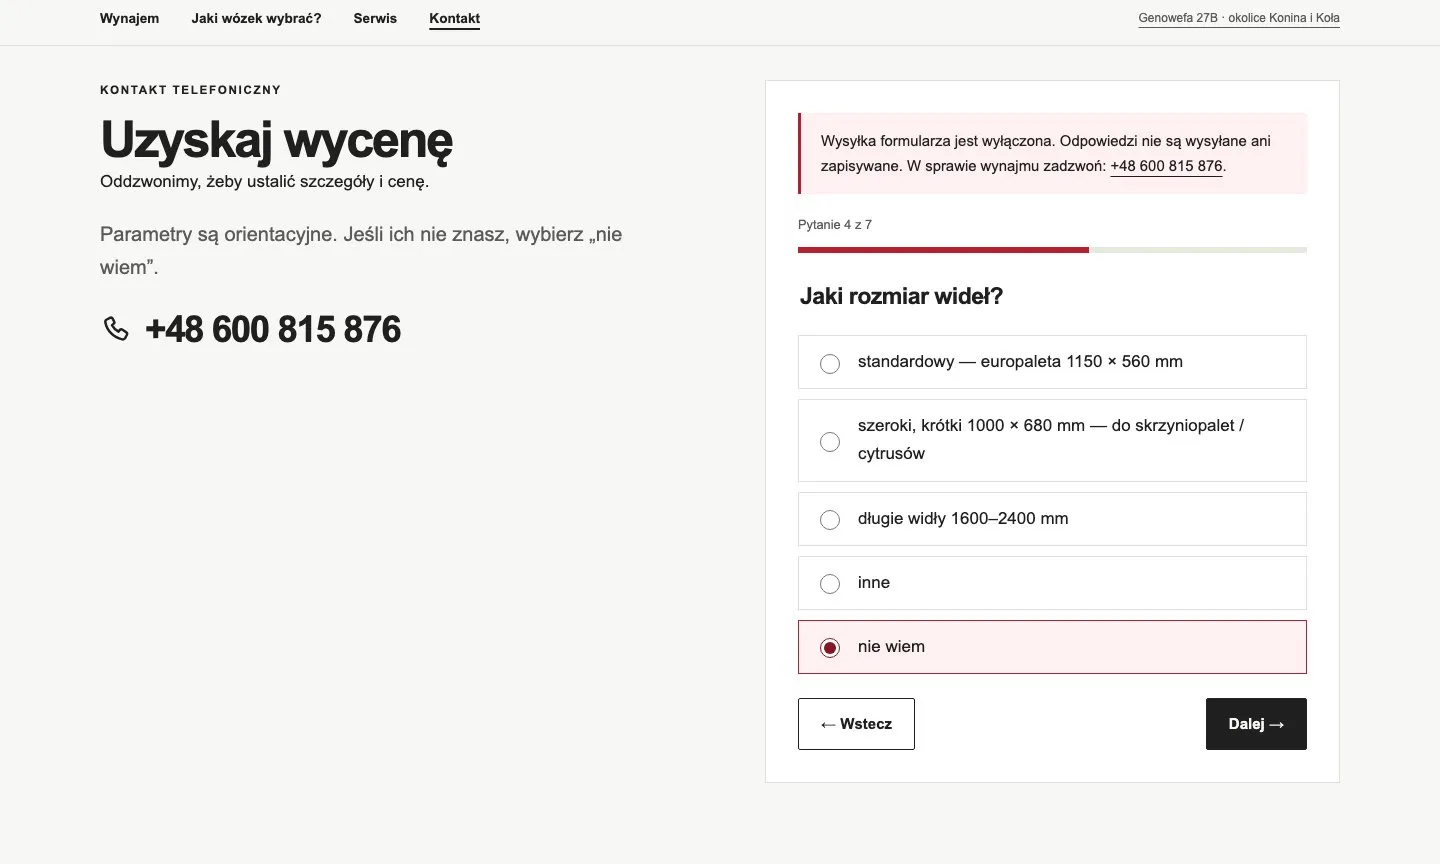Click the phone handset icon

tap(116, 329)
